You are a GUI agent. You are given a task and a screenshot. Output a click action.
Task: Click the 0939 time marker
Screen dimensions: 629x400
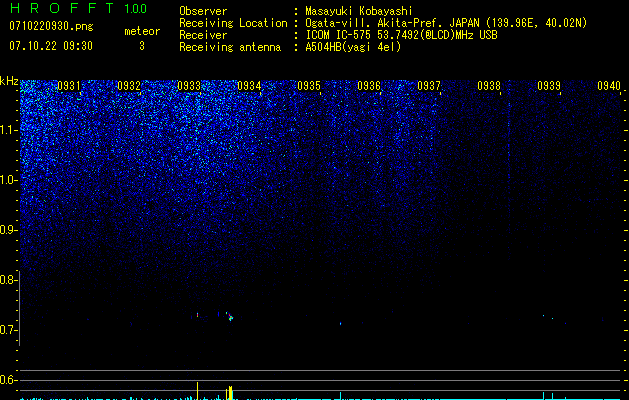pyautogui.click(x=549, y=86)
